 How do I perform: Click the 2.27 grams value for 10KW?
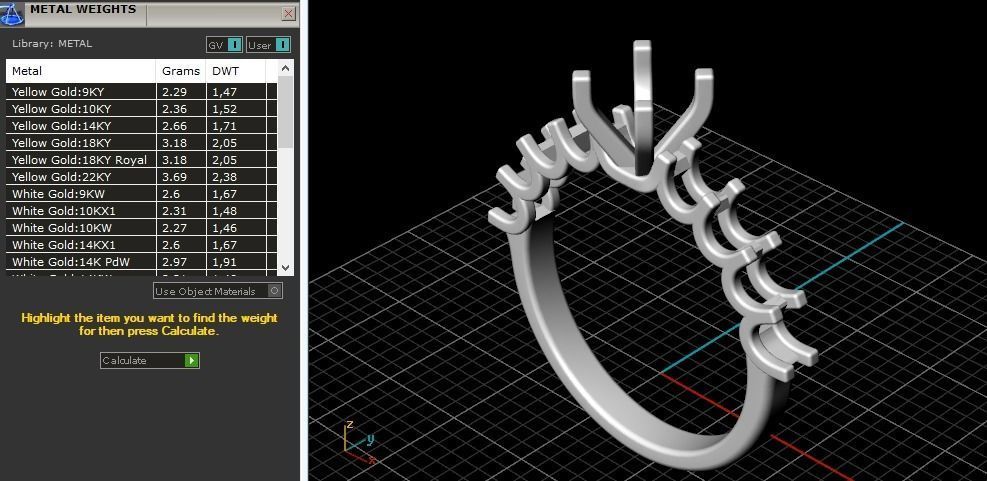tap(174, 228)
